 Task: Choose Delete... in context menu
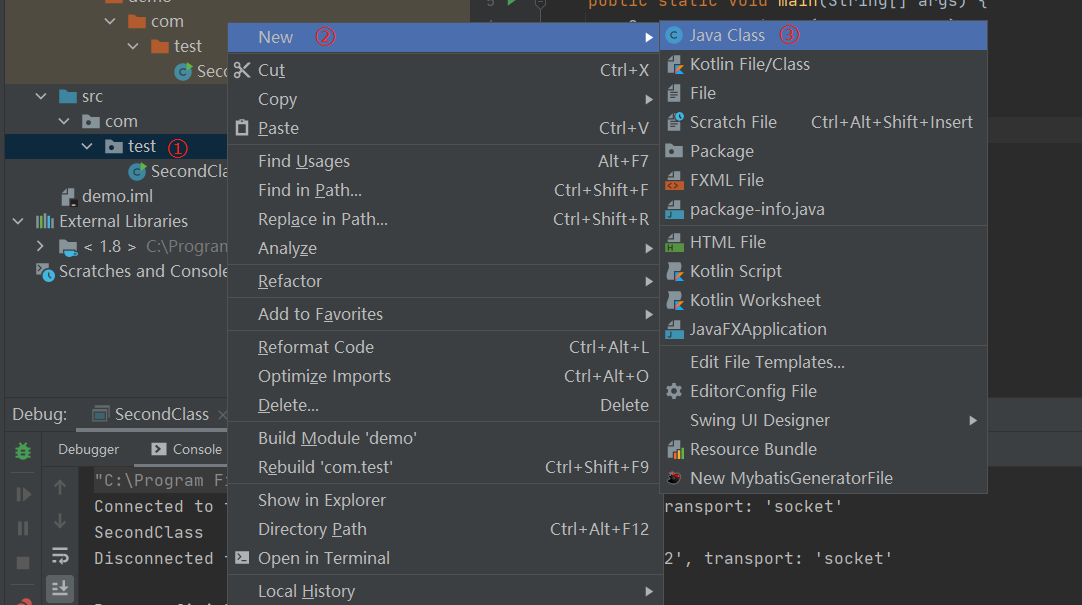click(445, 405)
